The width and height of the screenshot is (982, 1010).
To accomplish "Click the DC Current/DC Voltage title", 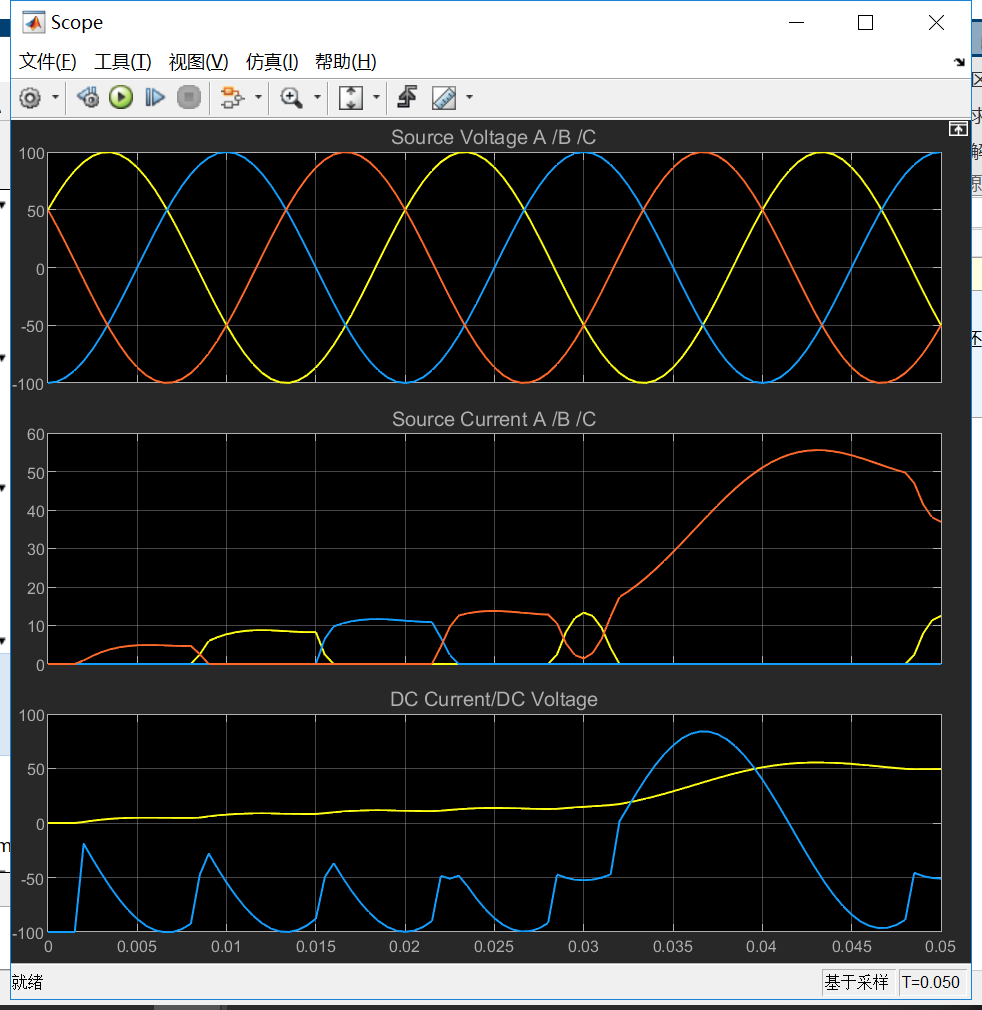I will click(494, 700).
